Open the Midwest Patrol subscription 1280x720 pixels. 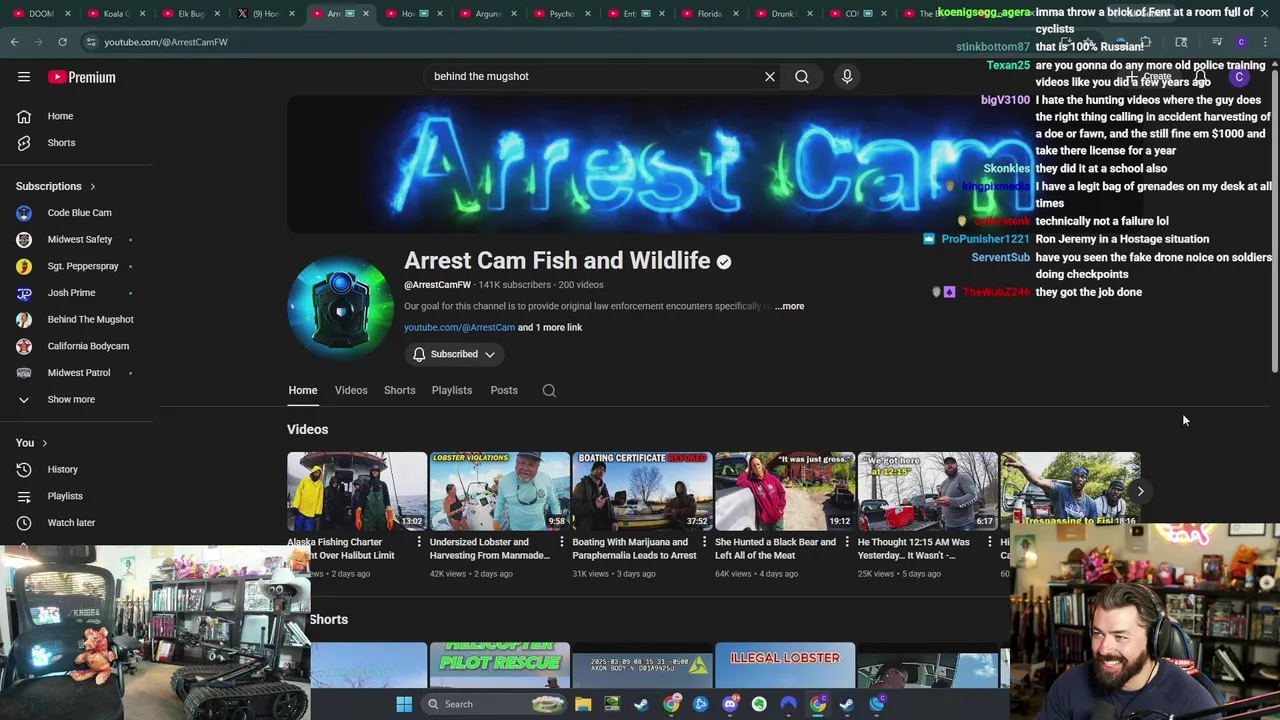78,373
